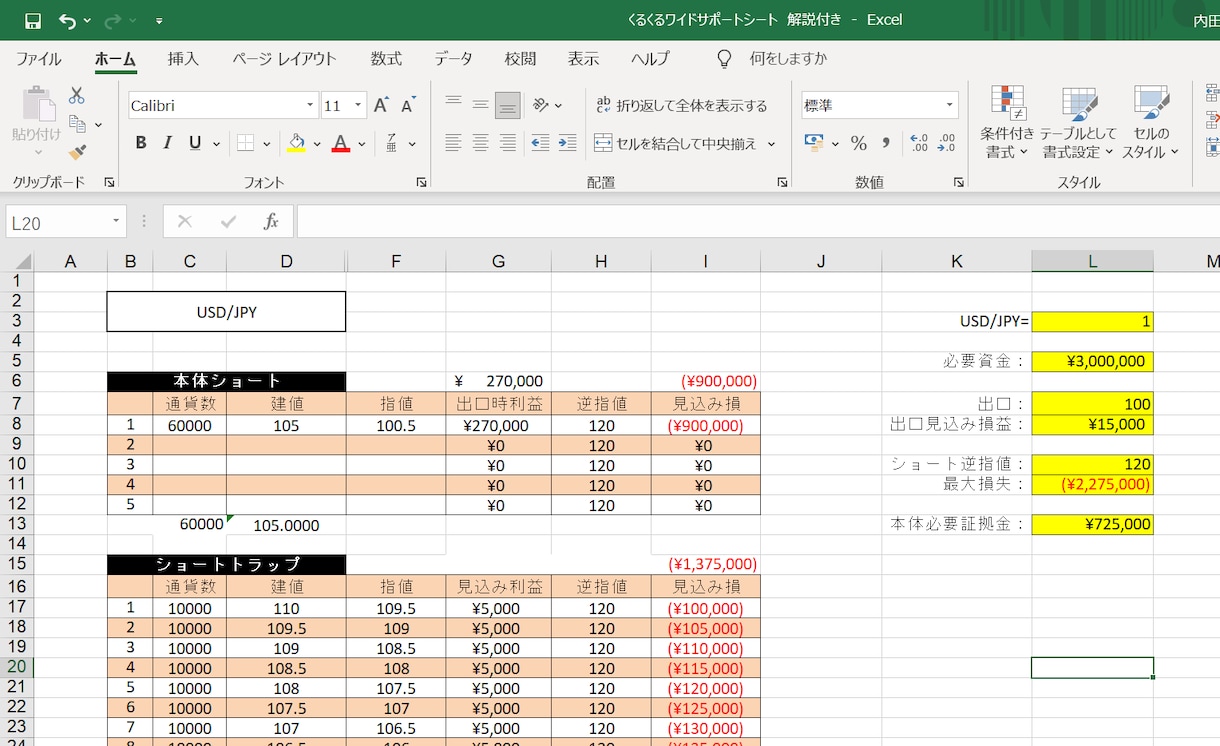This screenshot has width=1220, height=746.
Task: Switch to the 表示 tab
Action: 583,59
